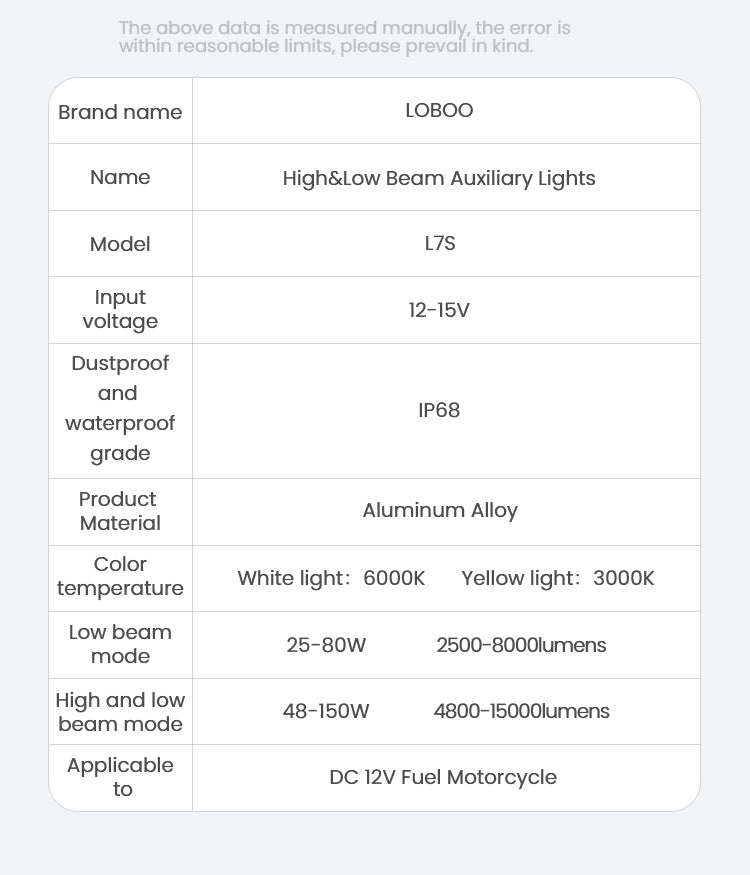Viewport: 750px width, 875px height.
Task: Select the Input voltage label
Action: click(x=120, y=309)
